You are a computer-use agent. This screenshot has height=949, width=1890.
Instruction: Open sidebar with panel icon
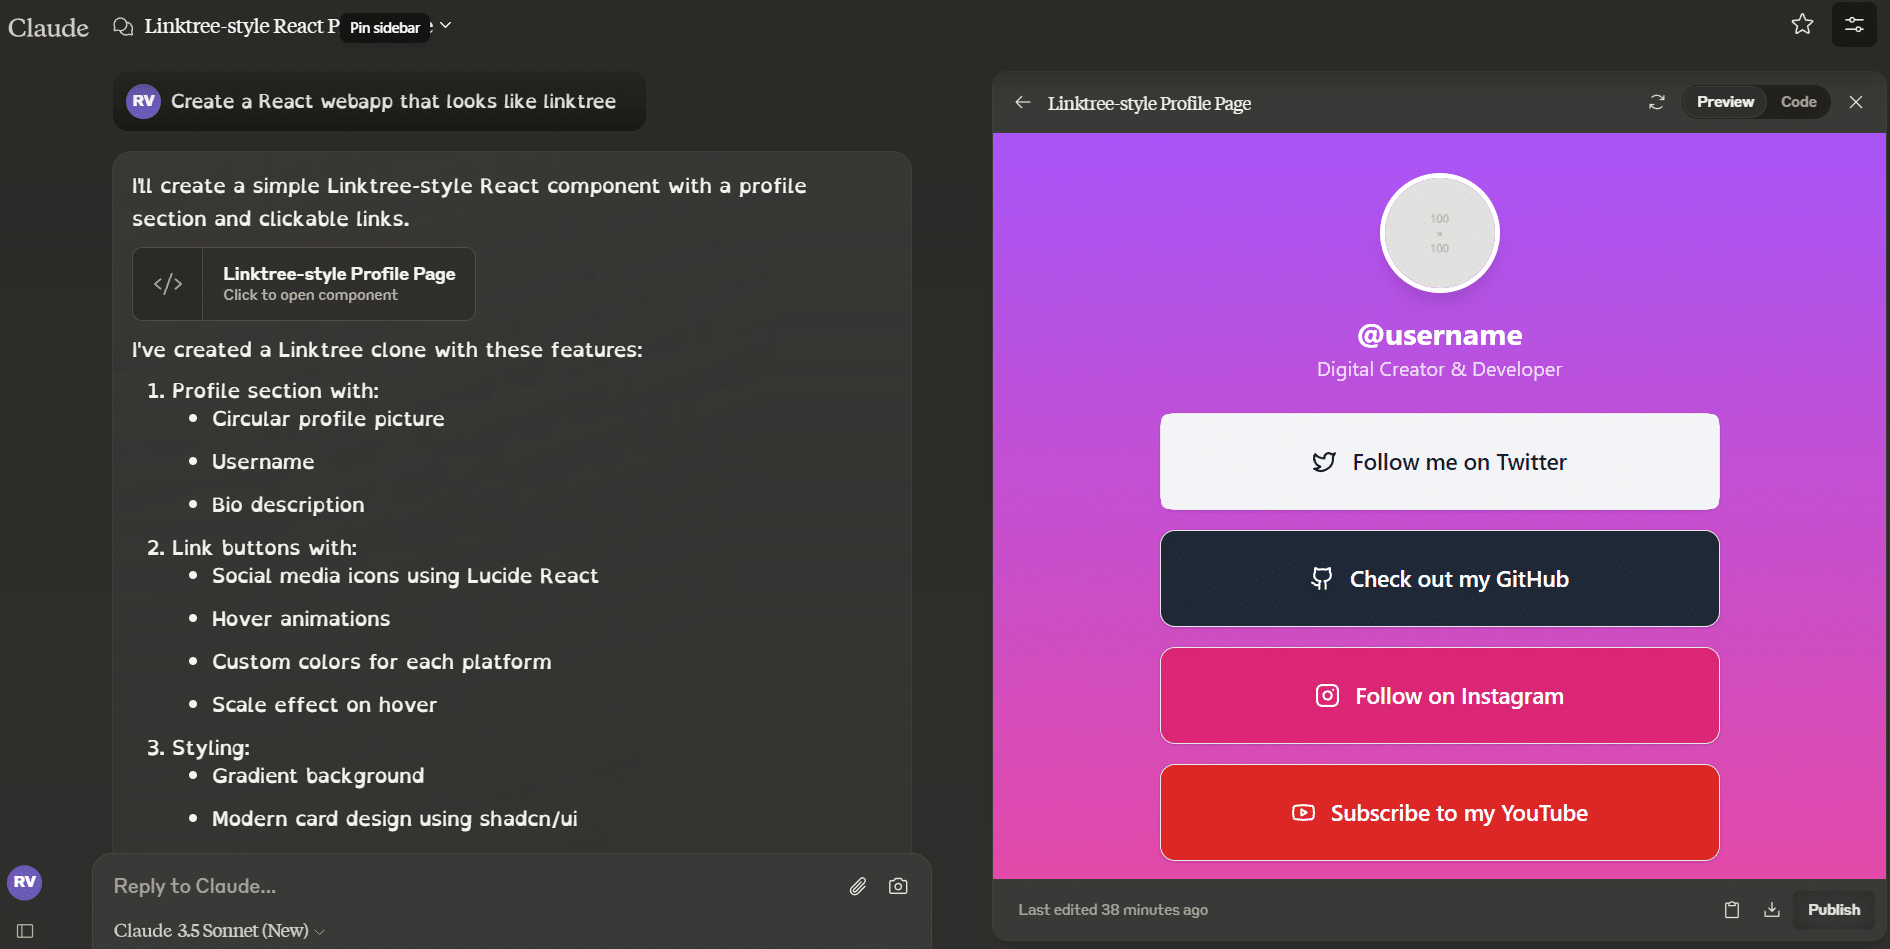pyautogui.click(x=25, y=931)
